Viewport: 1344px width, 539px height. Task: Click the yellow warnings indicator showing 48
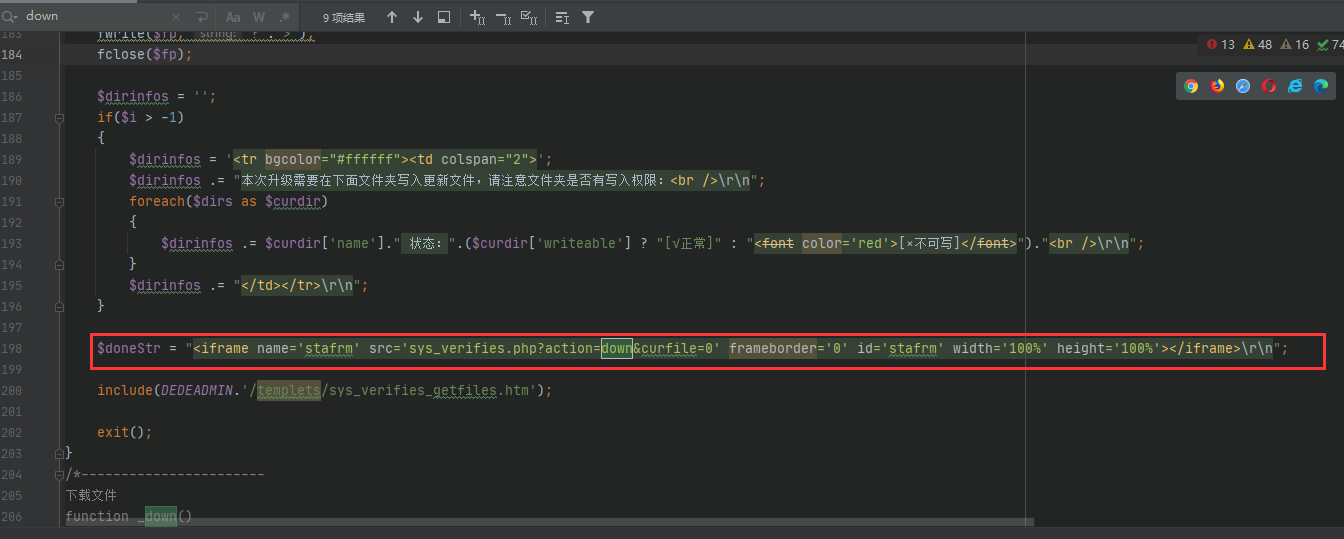coord(1258,44)
